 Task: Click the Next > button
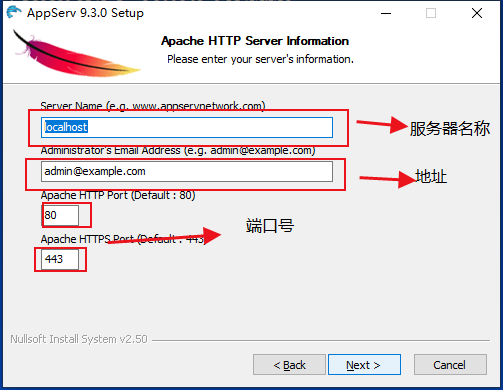pyautogui.click(x=364, y=365)
